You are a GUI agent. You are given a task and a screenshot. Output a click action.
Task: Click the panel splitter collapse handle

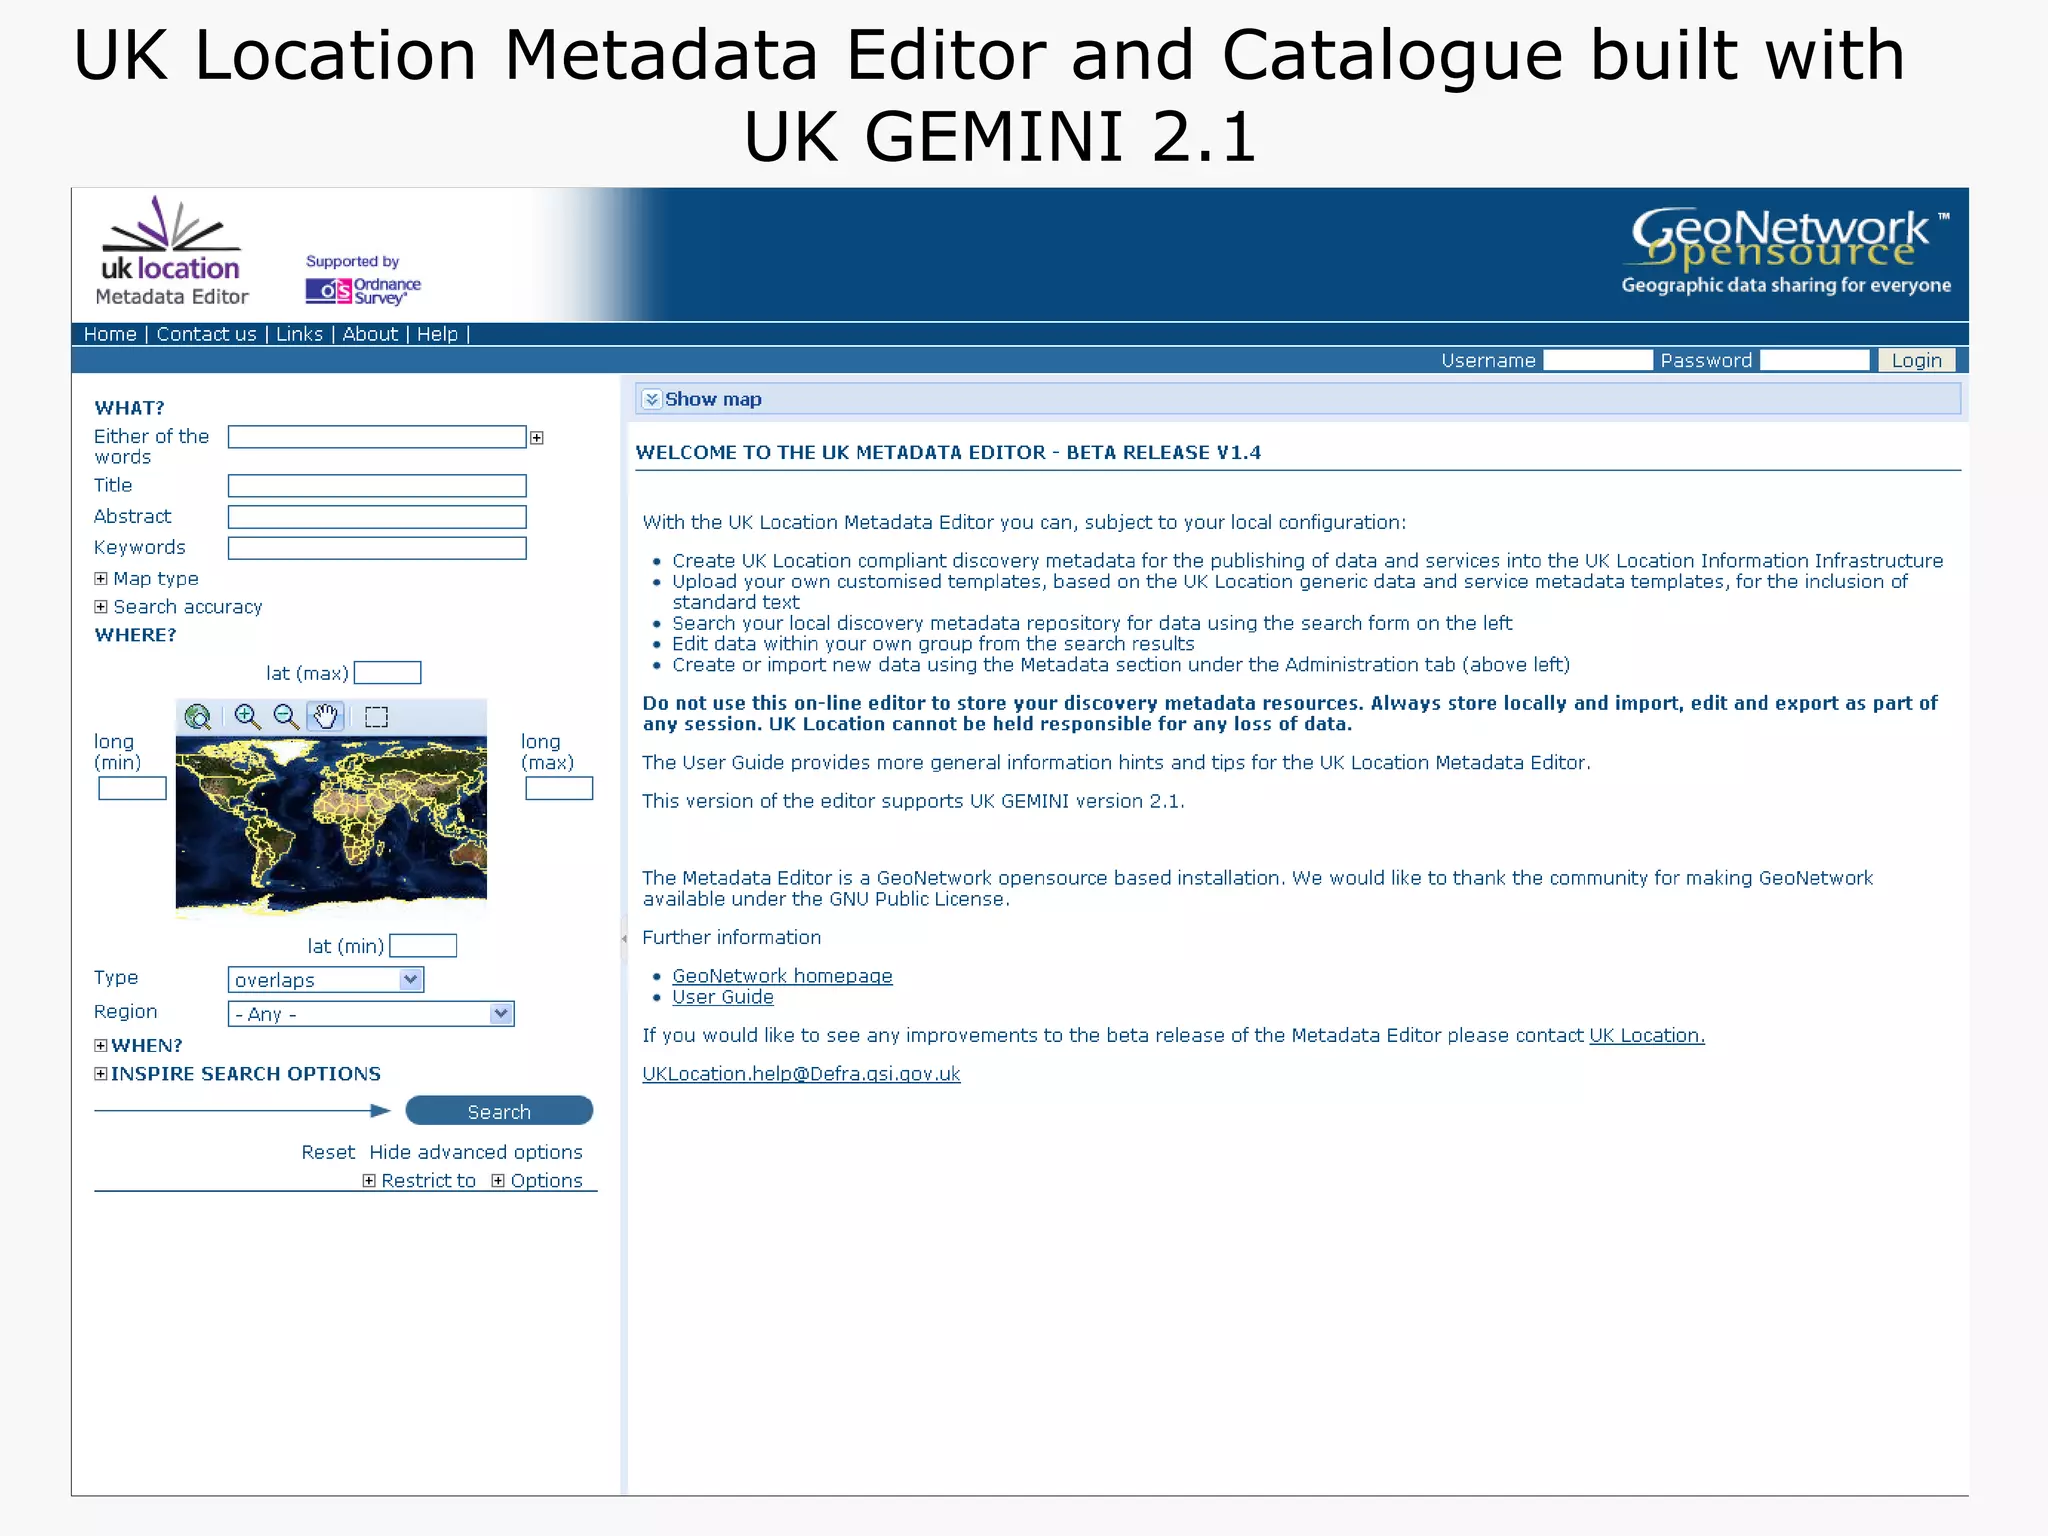point(624,938)
